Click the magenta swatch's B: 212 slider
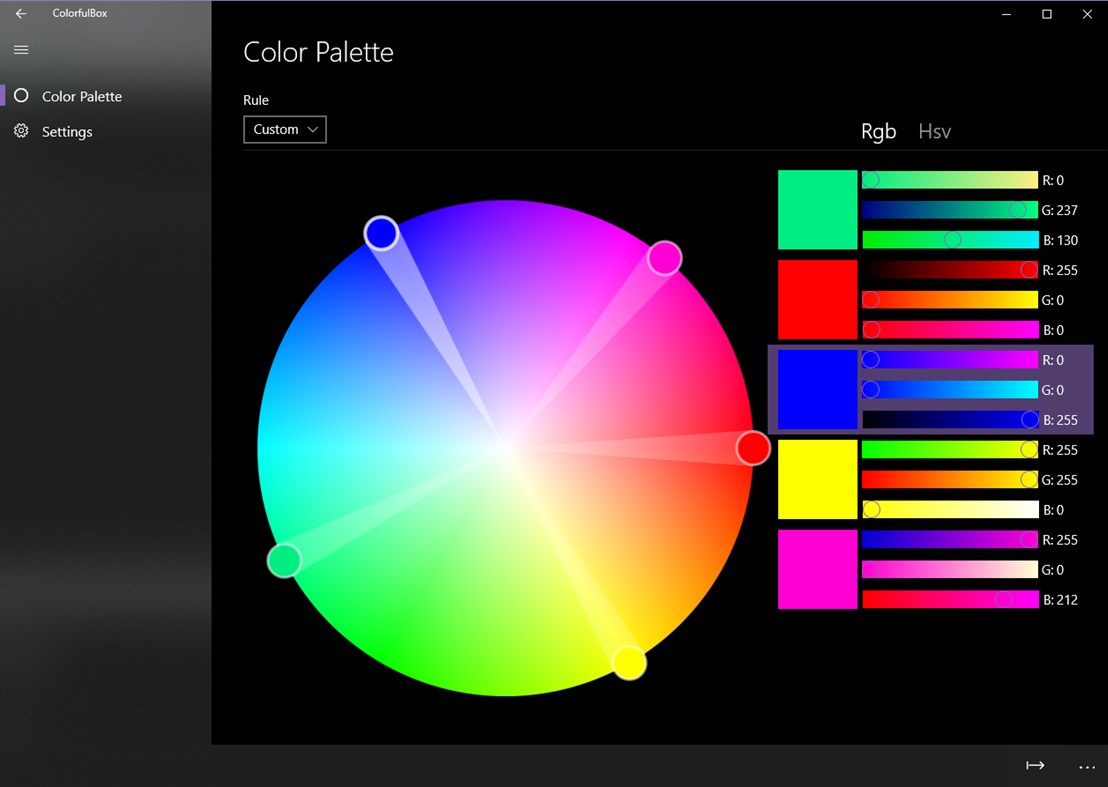 click(950, 600)
